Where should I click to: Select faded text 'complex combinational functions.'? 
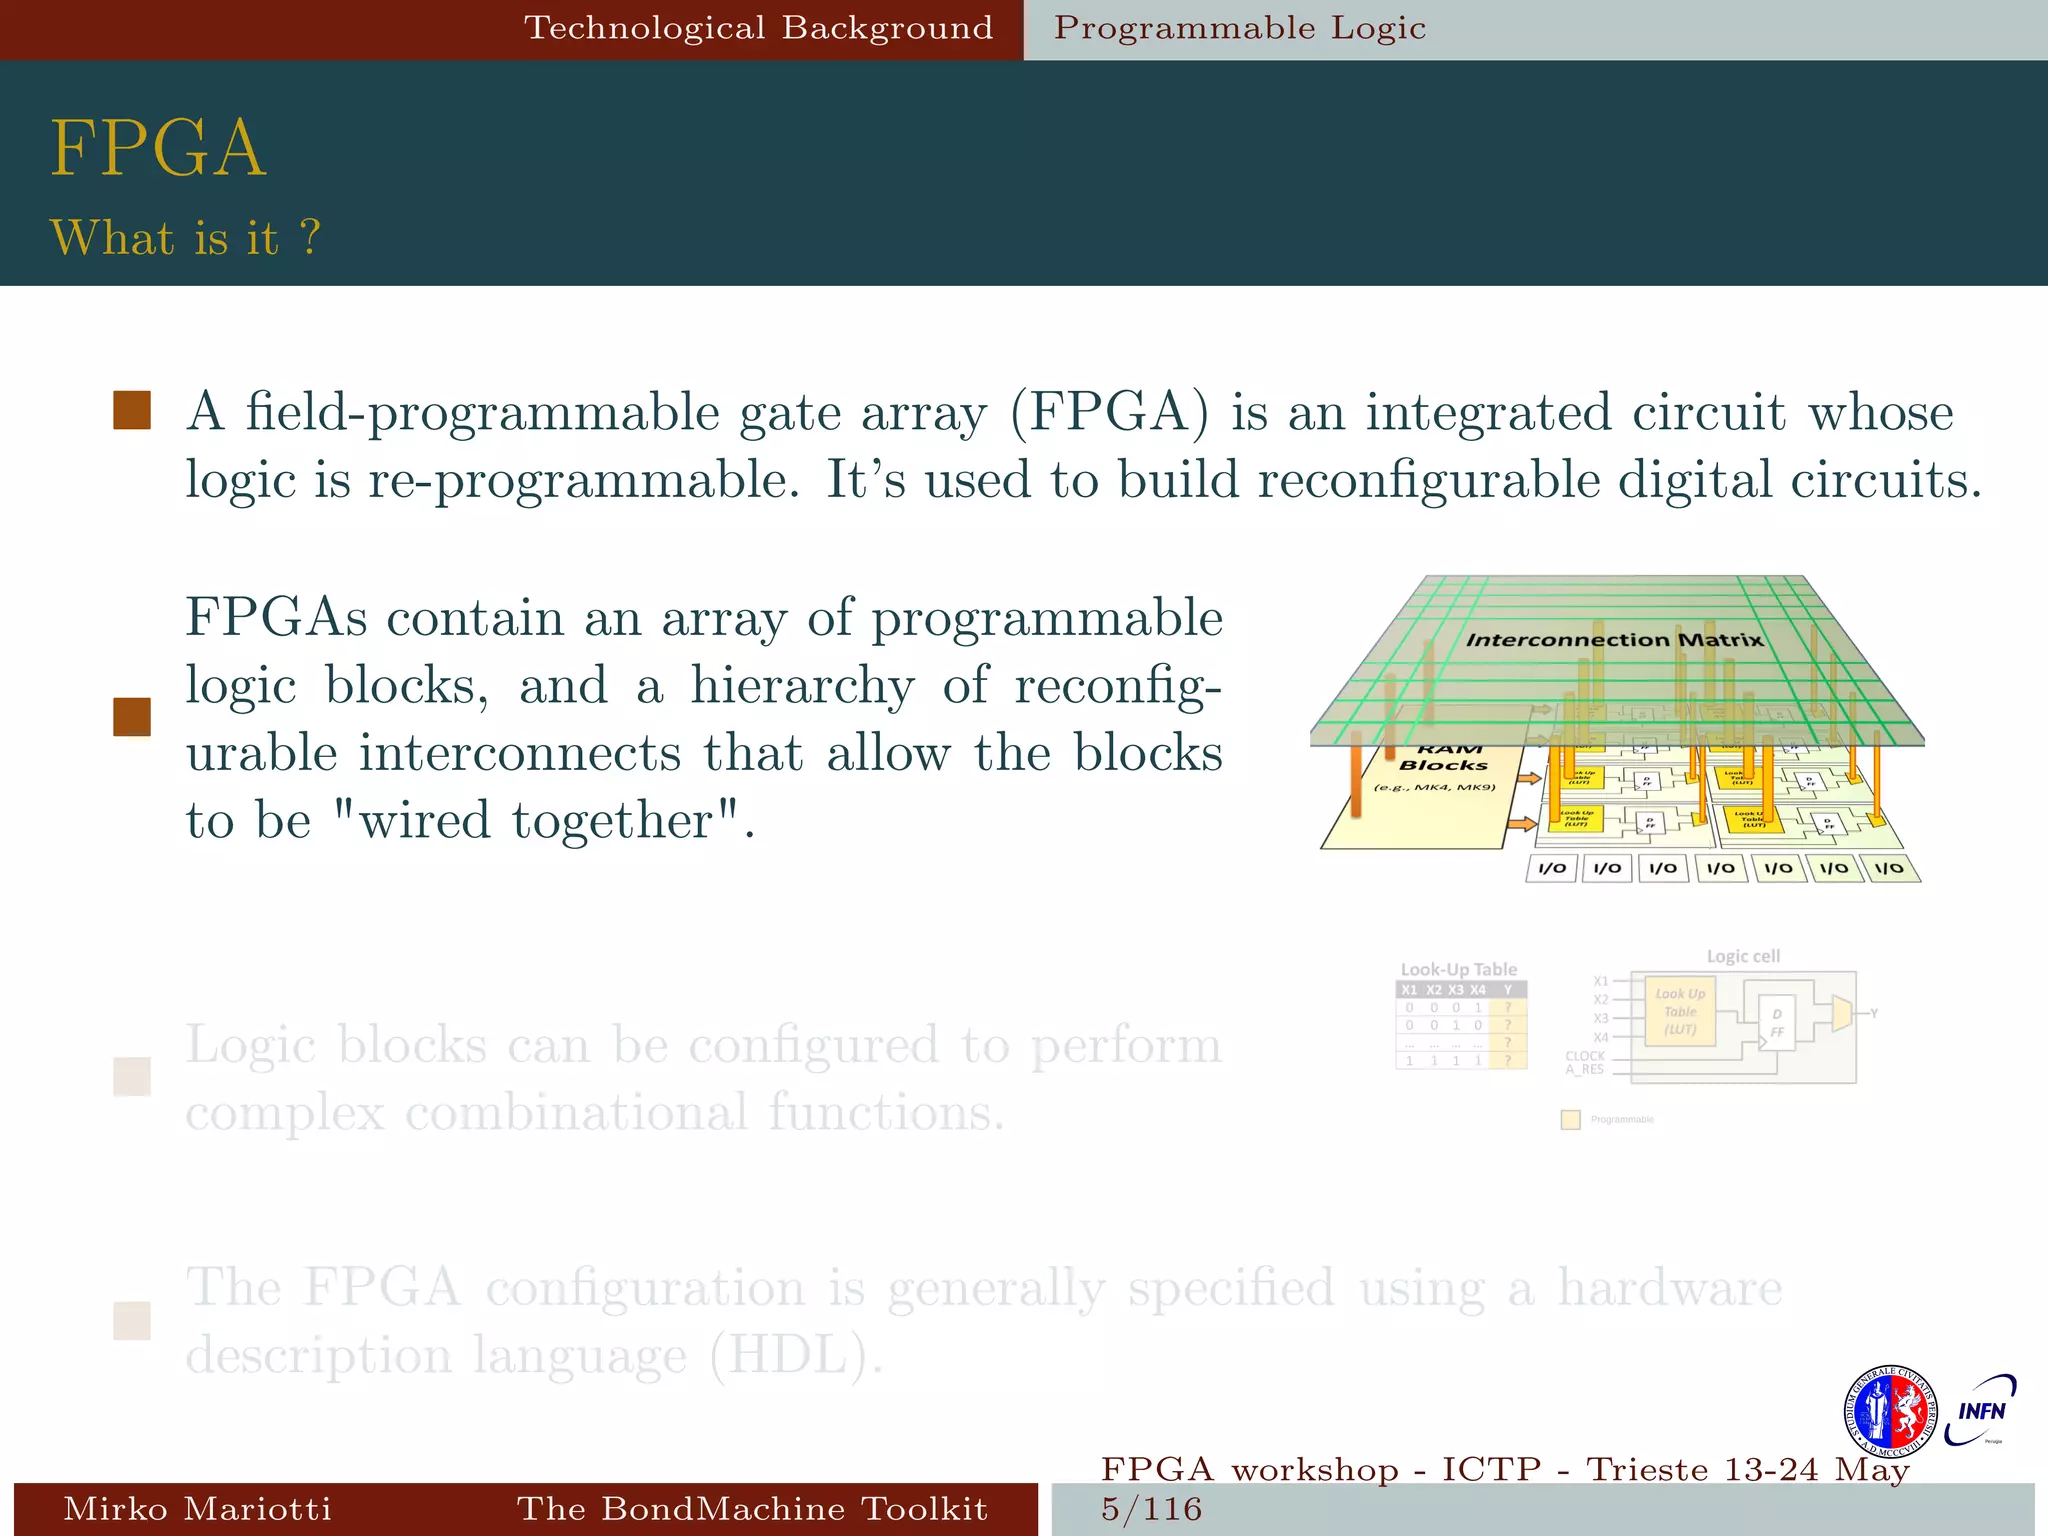(x=595, y=1112)
